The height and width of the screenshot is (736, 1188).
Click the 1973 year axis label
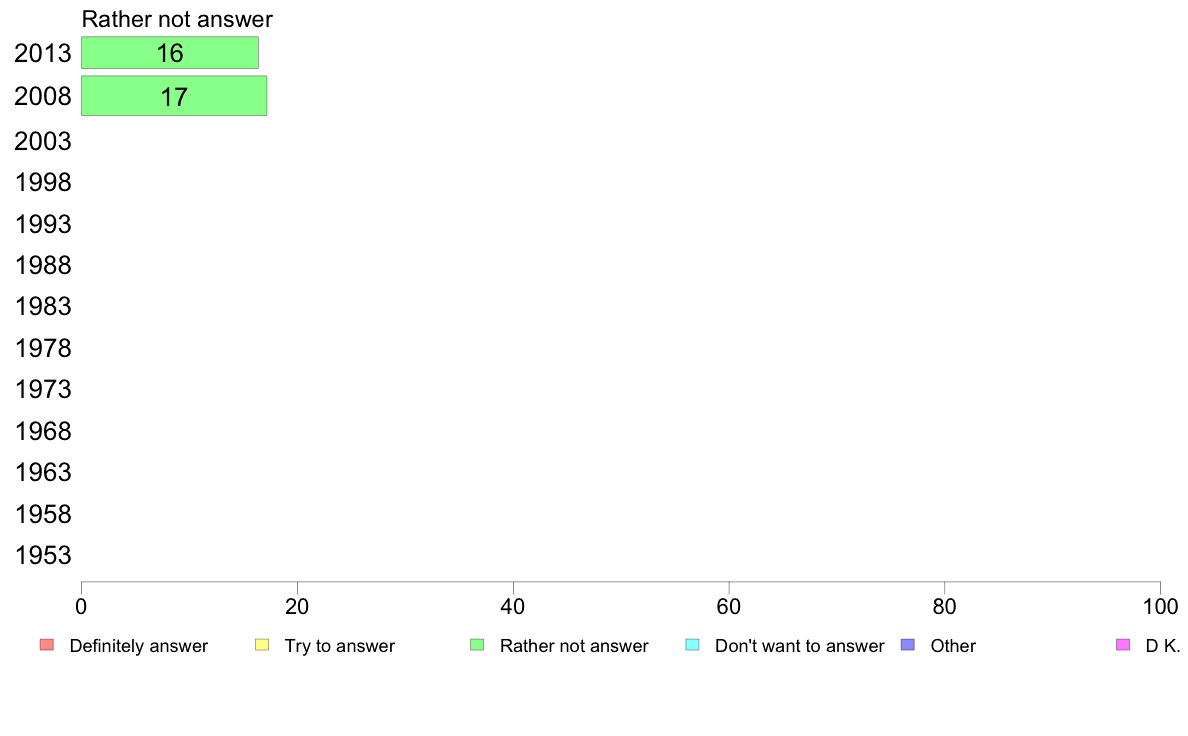tap(43, 389)
